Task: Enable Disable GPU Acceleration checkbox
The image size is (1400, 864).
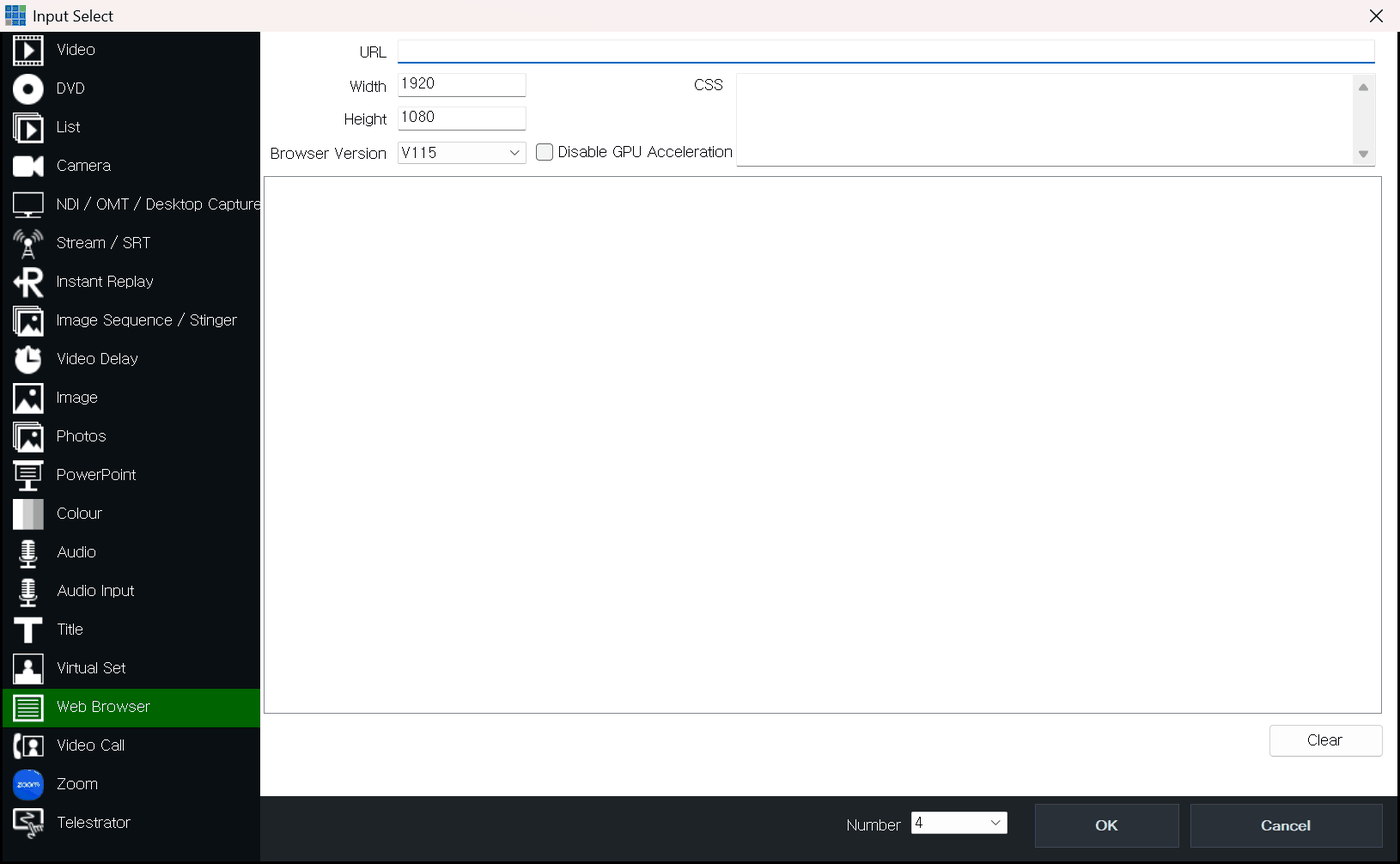Action: [x=545, y=152]
